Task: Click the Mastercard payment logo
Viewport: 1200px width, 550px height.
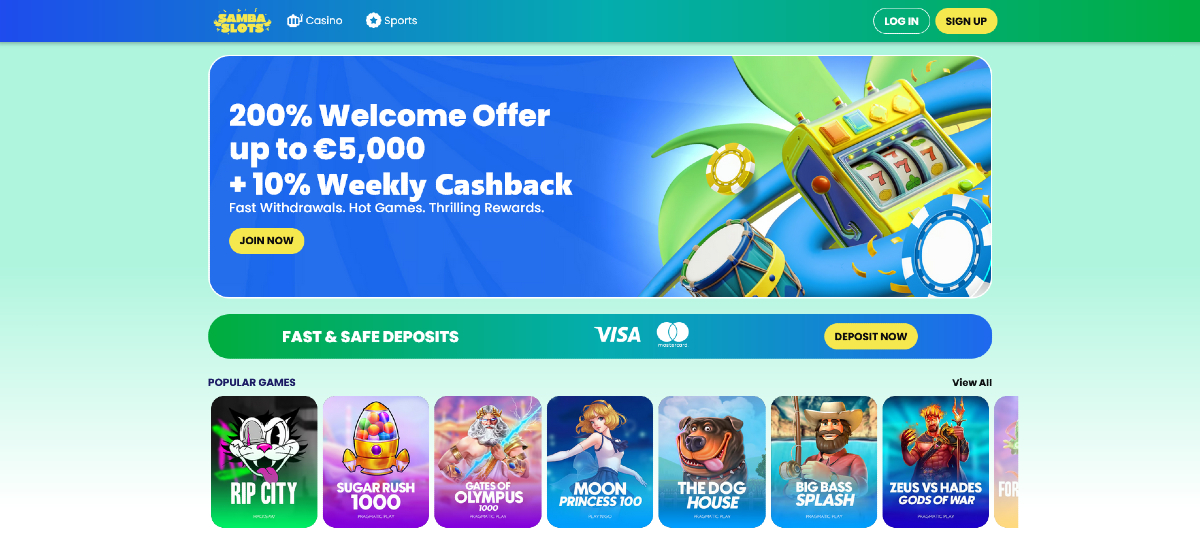Action: (x=672, y=335)
